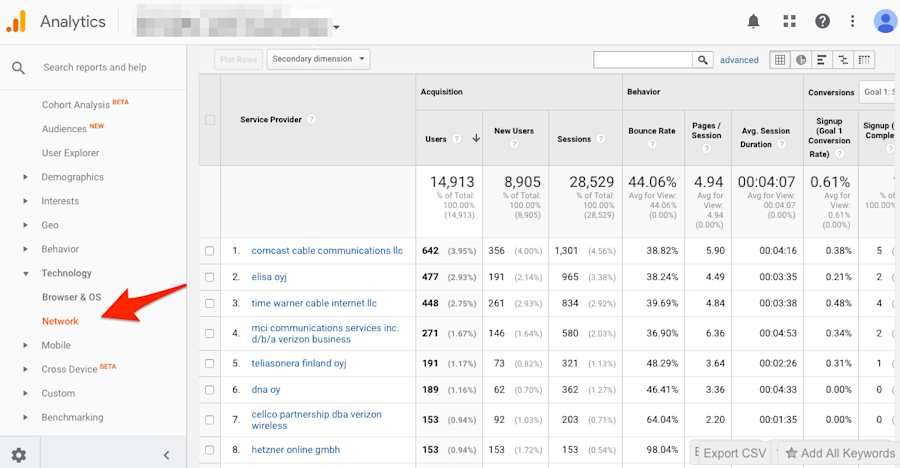900x468 pixels.
Task: Open the notifications bell
Action: coord(753,22)
